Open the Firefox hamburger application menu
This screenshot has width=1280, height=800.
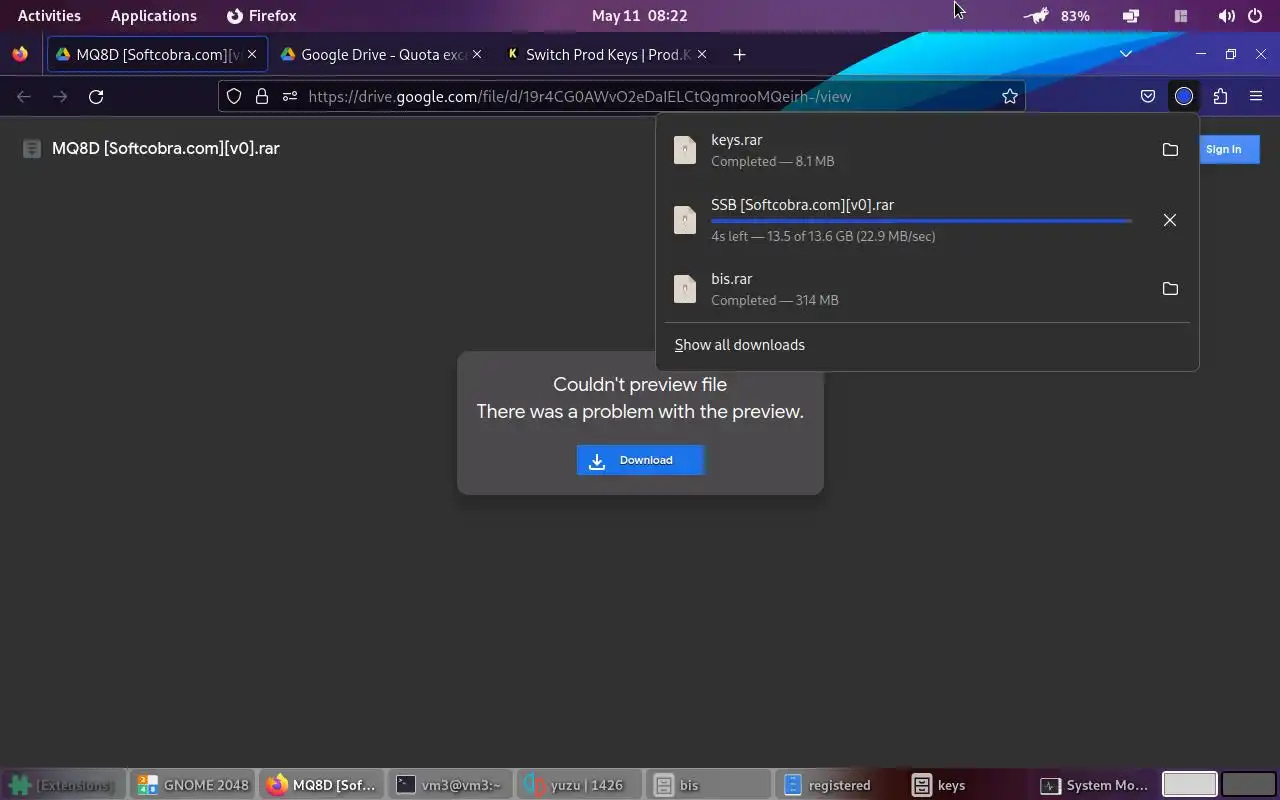tap(1256, 96)
